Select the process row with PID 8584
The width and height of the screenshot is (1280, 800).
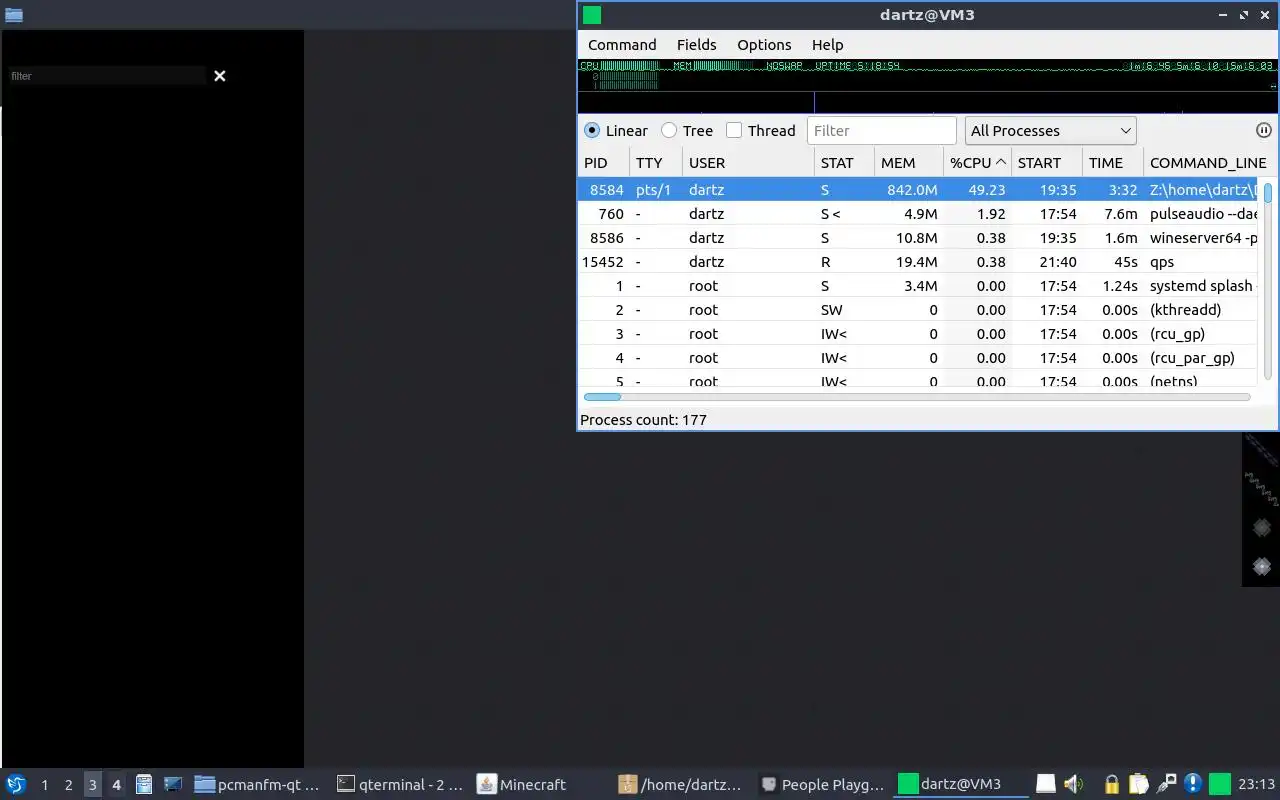click(918, 189)
